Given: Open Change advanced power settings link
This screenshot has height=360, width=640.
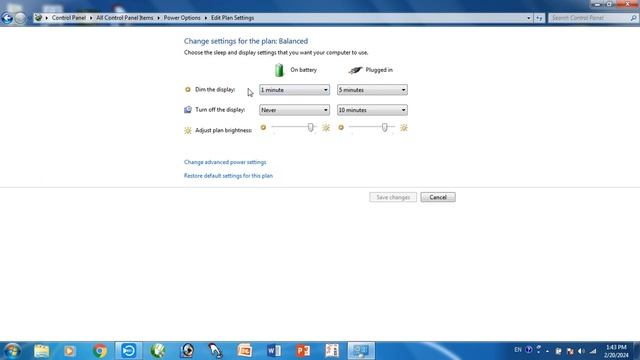Looking at the screenshot, I should (x=225, y=162).
